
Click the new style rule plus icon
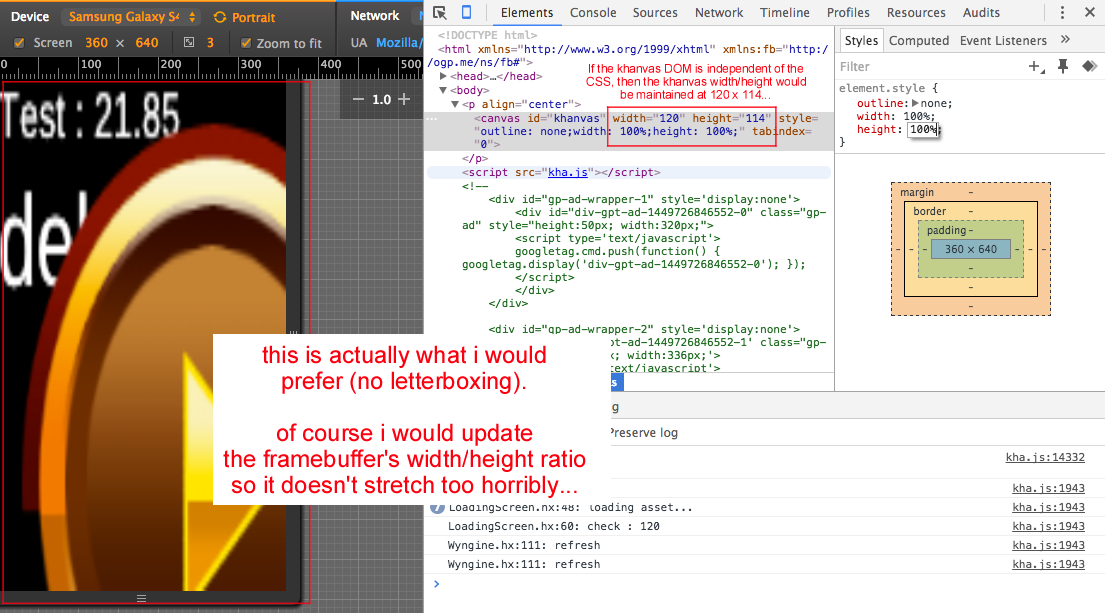[x=1035, y=66]
